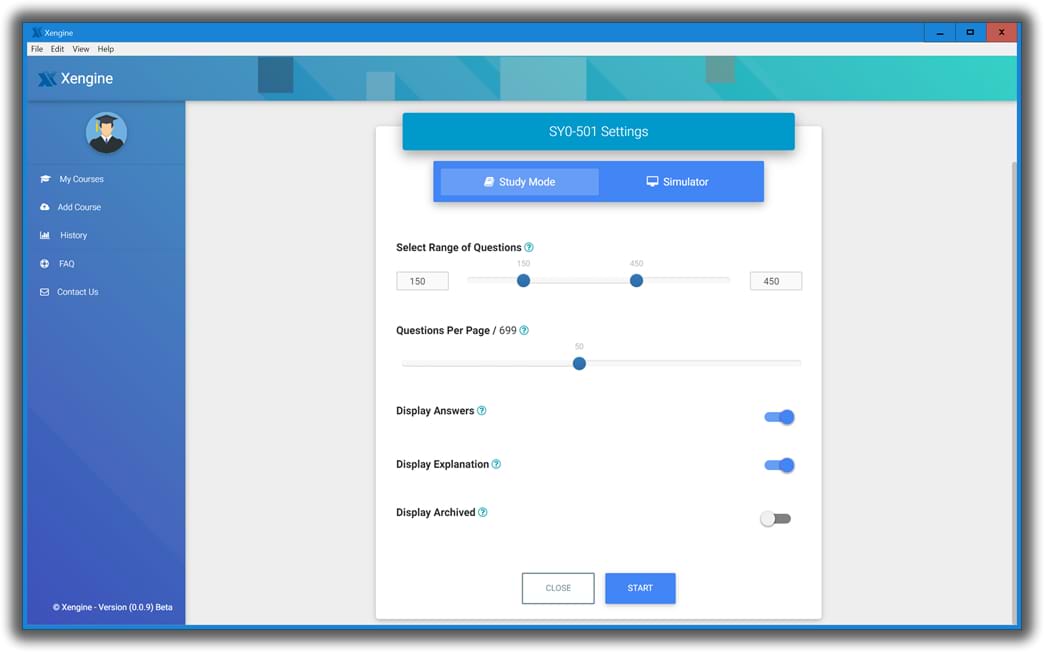Click the START button
This screenshot has height=652, width=1044.
[640, 588]
